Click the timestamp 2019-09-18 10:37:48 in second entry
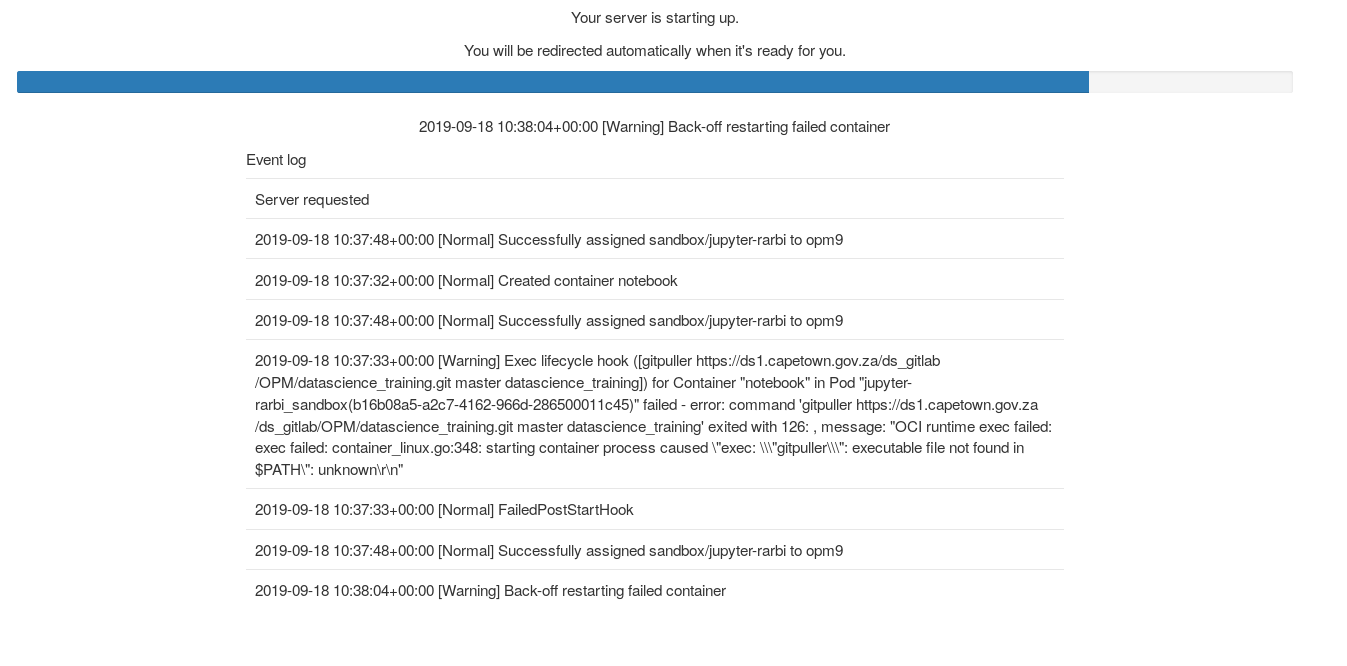Image resolution: width=1347 pixels, height=666 pixels. coord(343,240)
